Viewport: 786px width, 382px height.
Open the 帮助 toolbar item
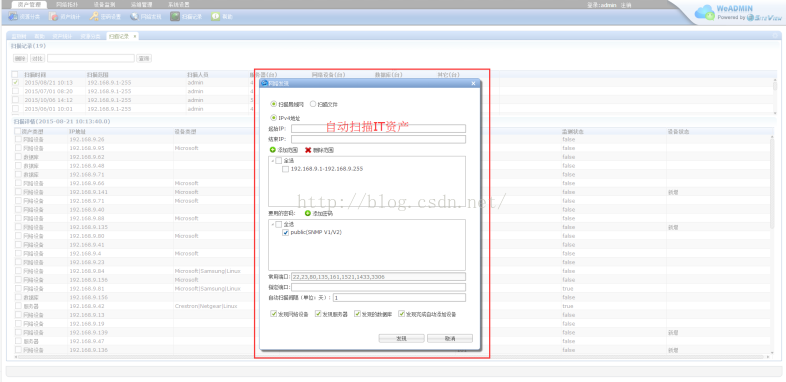[222, 17]
